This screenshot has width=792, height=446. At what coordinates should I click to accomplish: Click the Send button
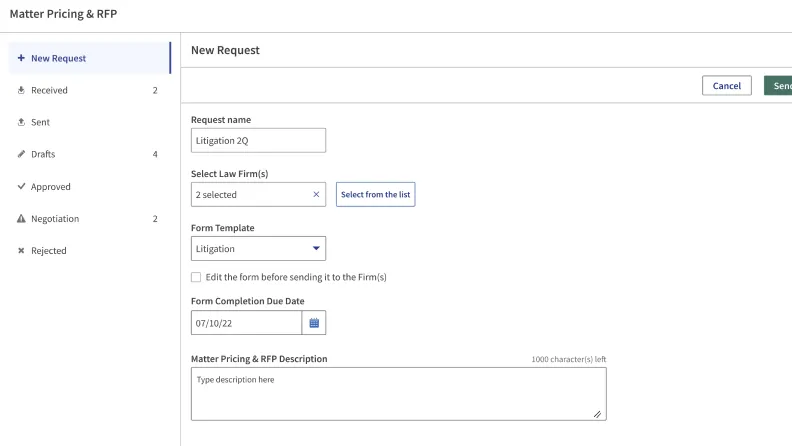pyautogui.click(x=779, y=86)
